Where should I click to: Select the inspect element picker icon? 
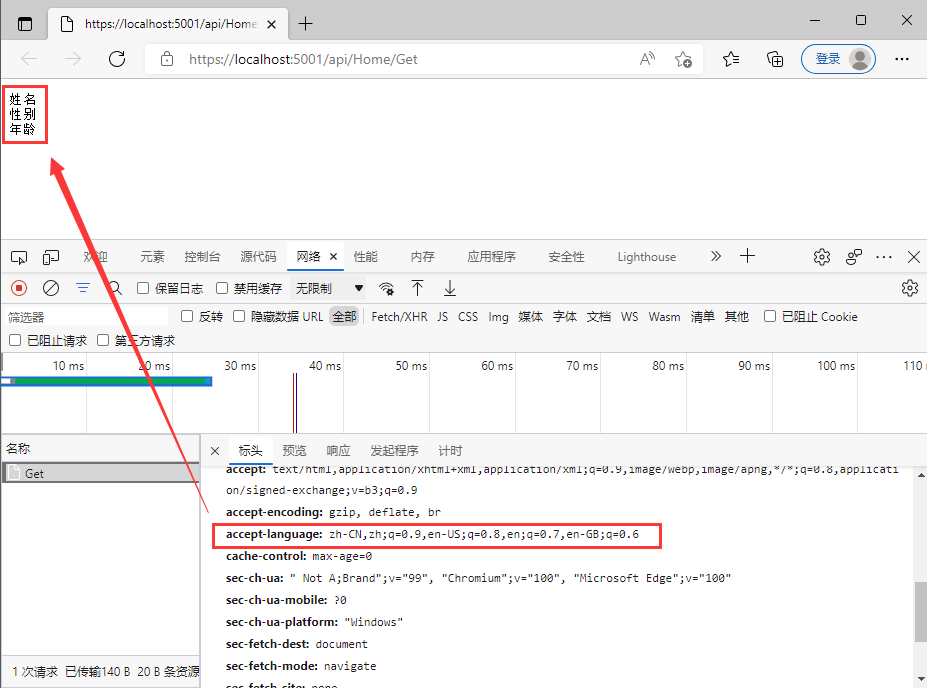click(18, 256)
